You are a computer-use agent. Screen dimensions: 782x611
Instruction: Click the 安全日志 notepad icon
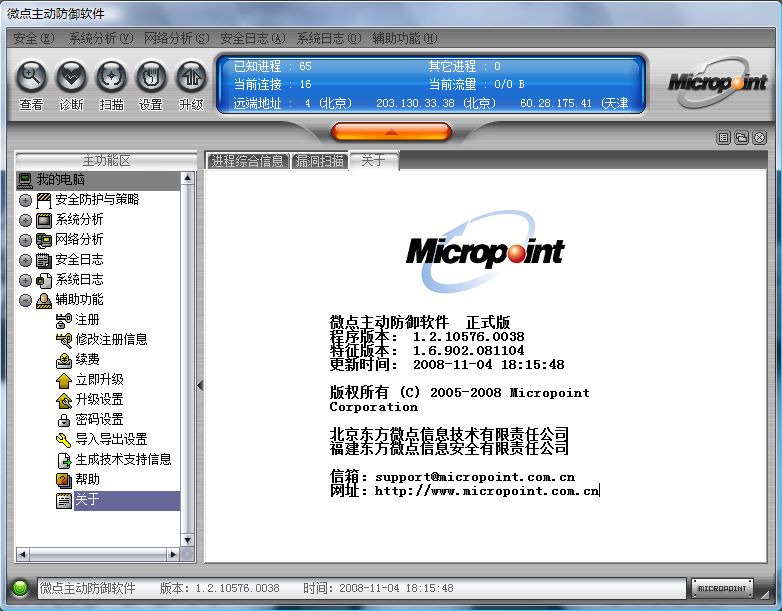[x=44, y=260]
